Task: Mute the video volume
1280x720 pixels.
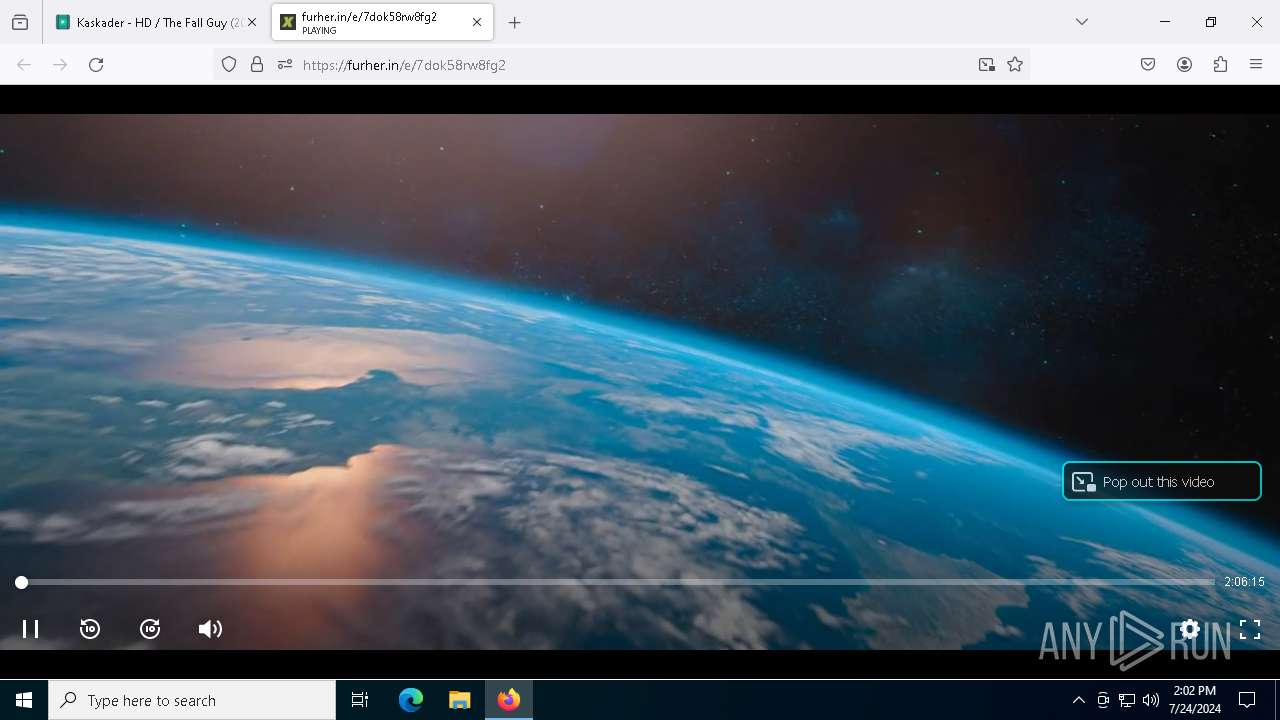Action: [210, 629]
